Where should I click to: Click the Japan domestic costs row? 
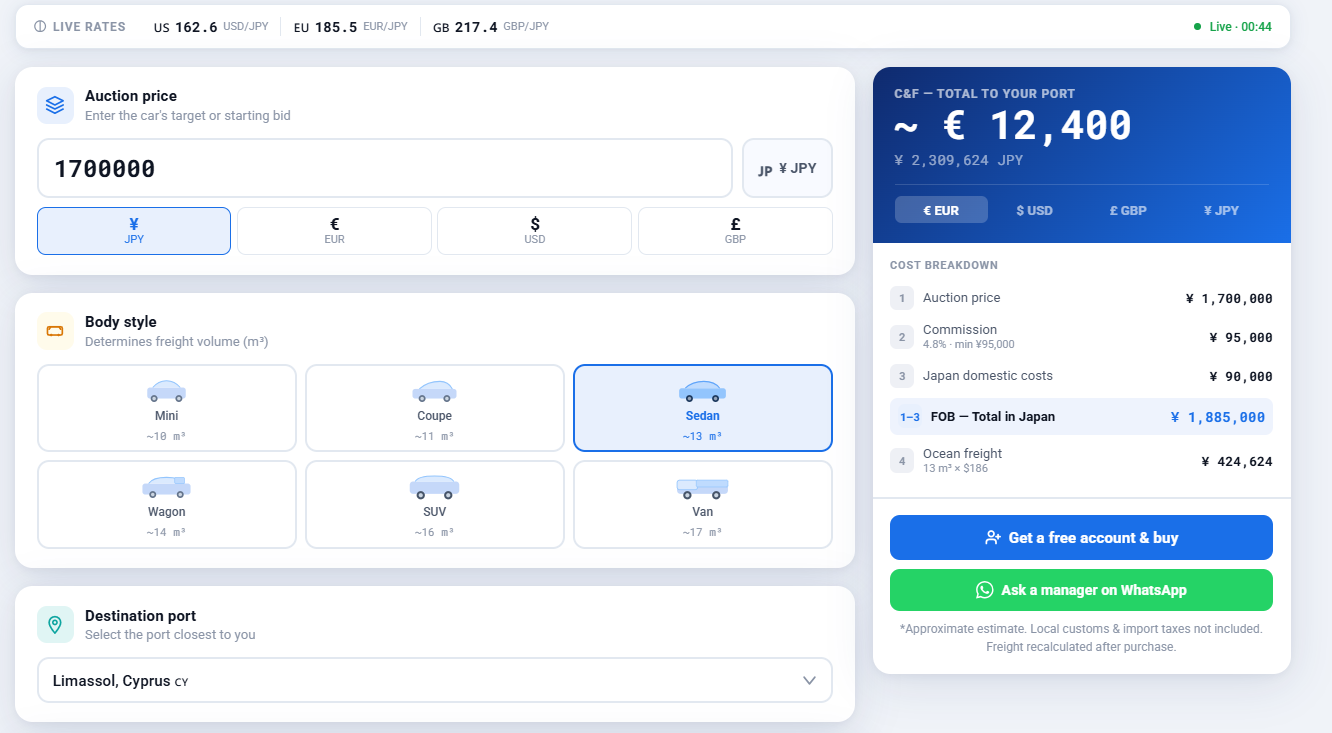point(1081,376)
